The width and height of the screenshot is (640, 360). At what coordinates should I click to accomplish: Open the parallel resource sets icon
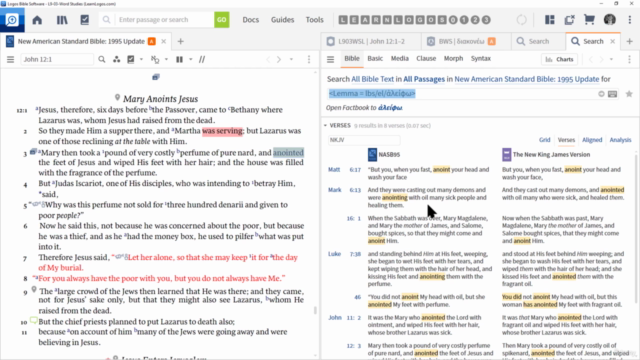pos(117,60)
